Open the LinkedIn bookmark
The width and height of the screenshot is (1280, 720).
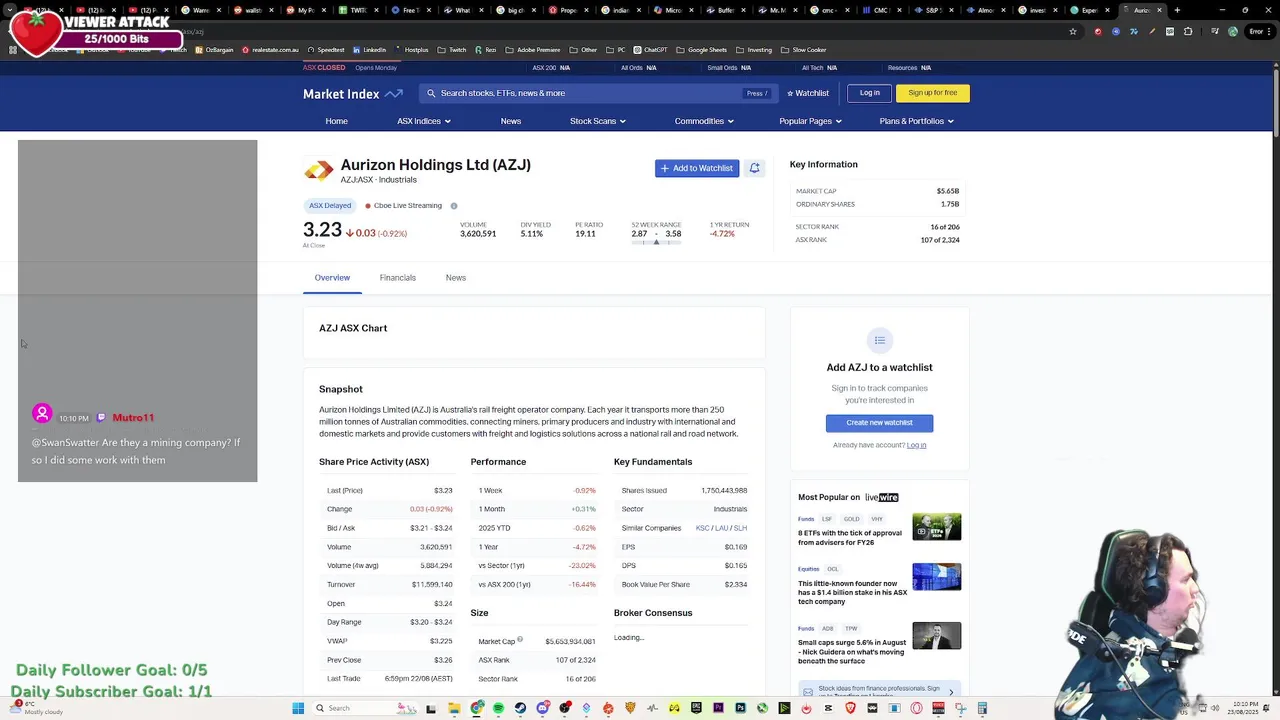pos(370,50)
